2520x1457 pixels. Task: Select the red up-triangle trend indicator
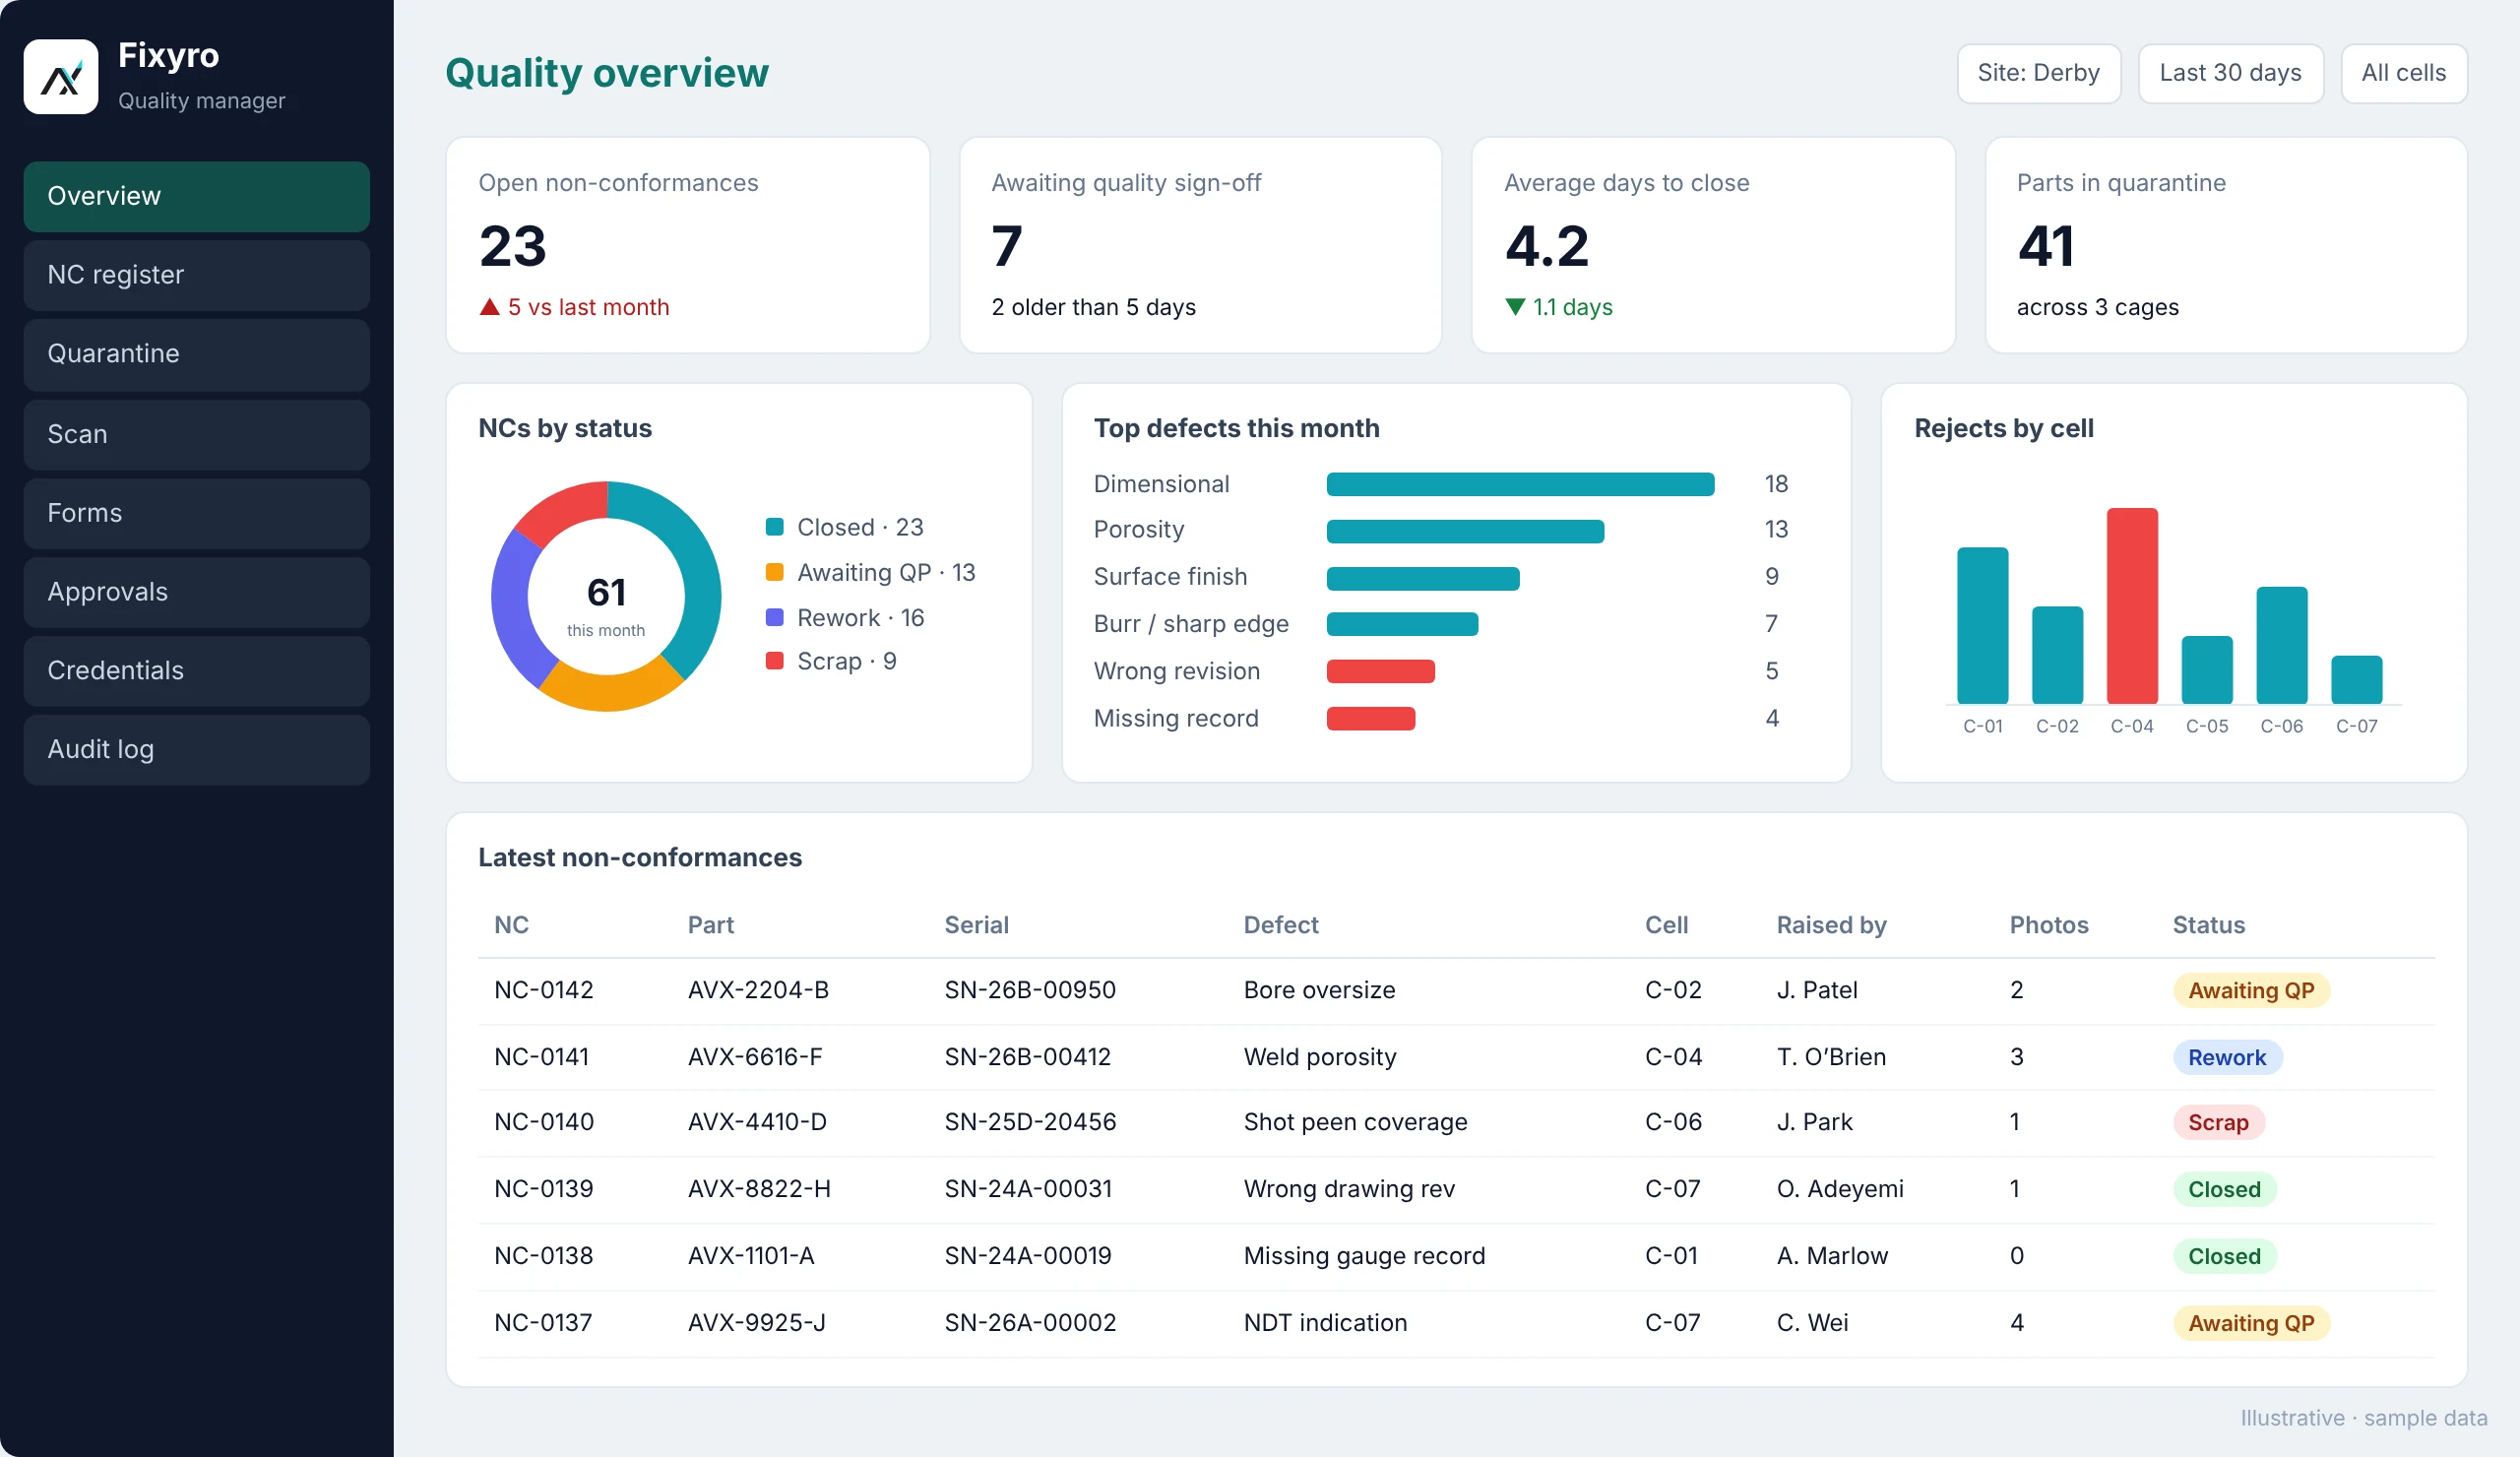489,307
